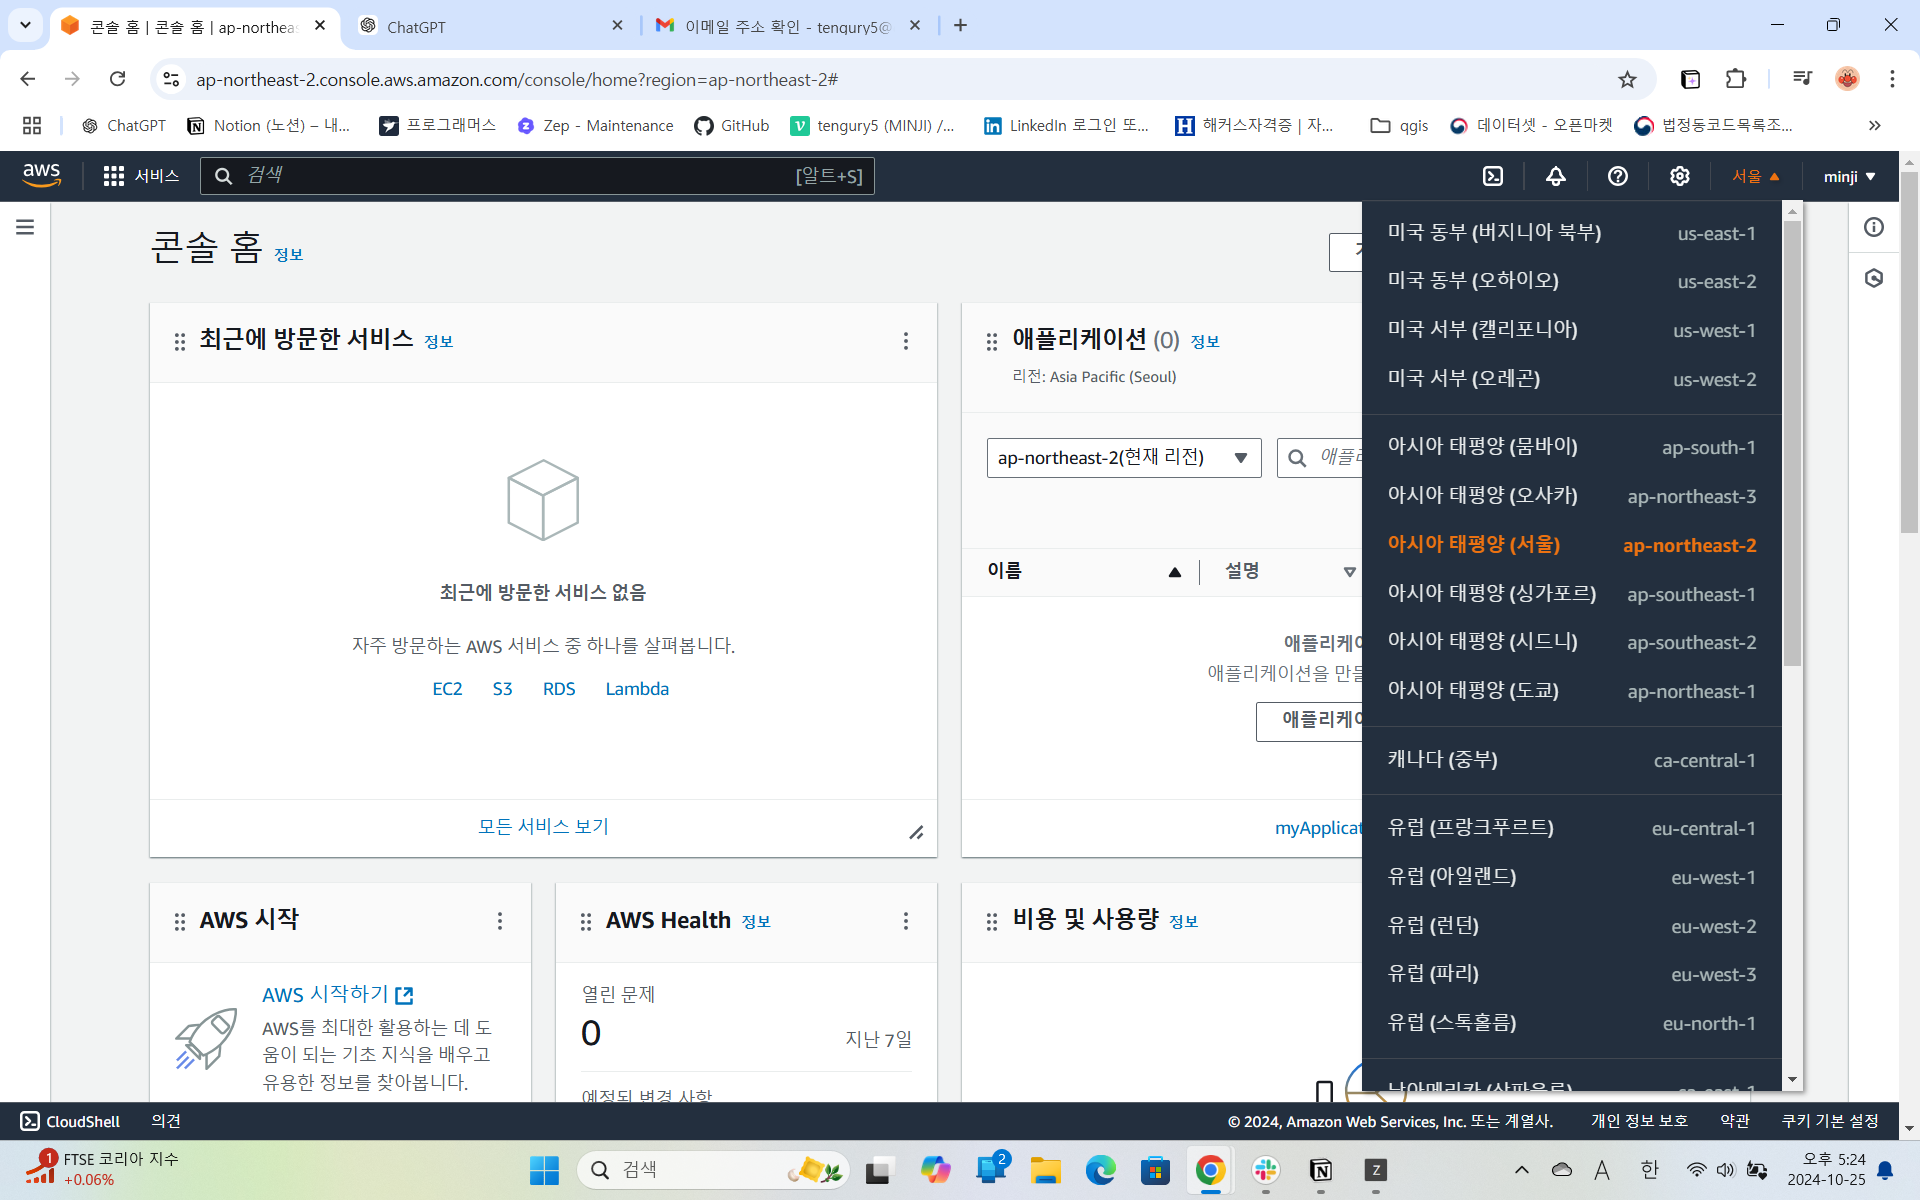Click drag handle of 비용 및 사용량 widget
The height and width of the screenshot is (1200, 1920).
pos(992,922)
